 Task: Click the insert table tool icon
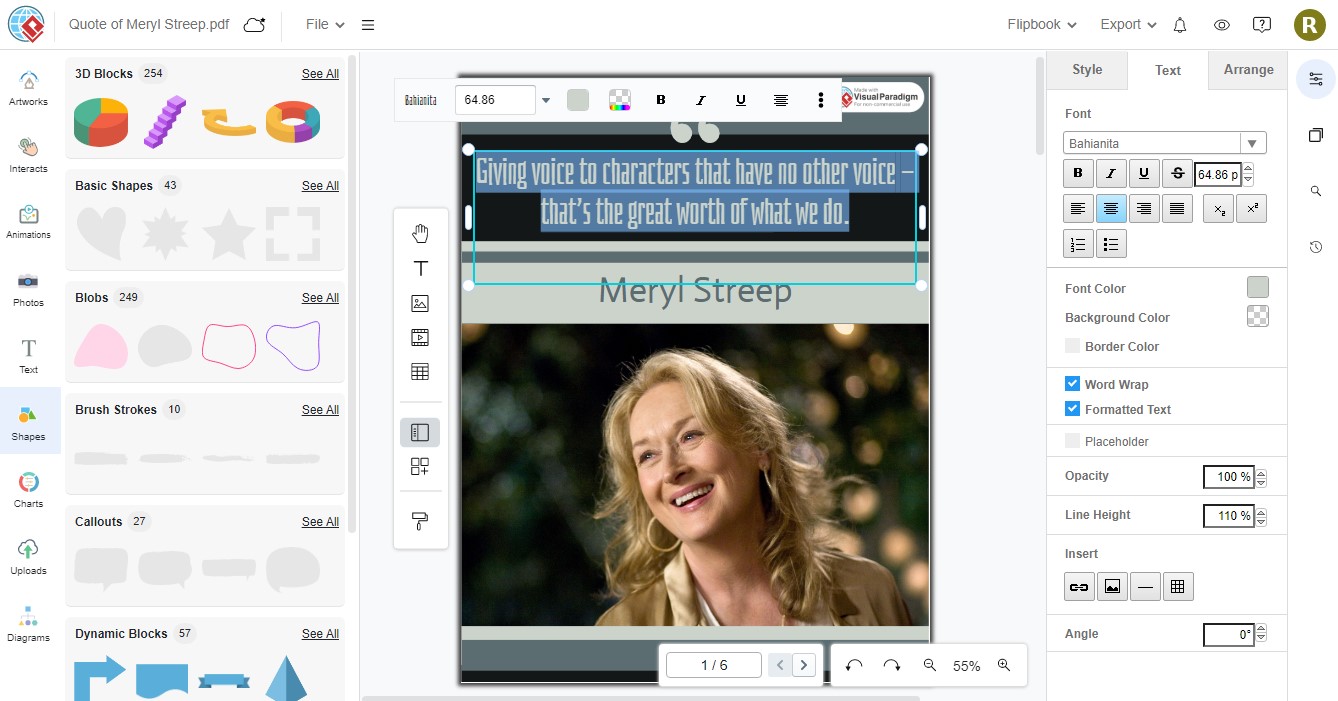click(x=420, y=372)
